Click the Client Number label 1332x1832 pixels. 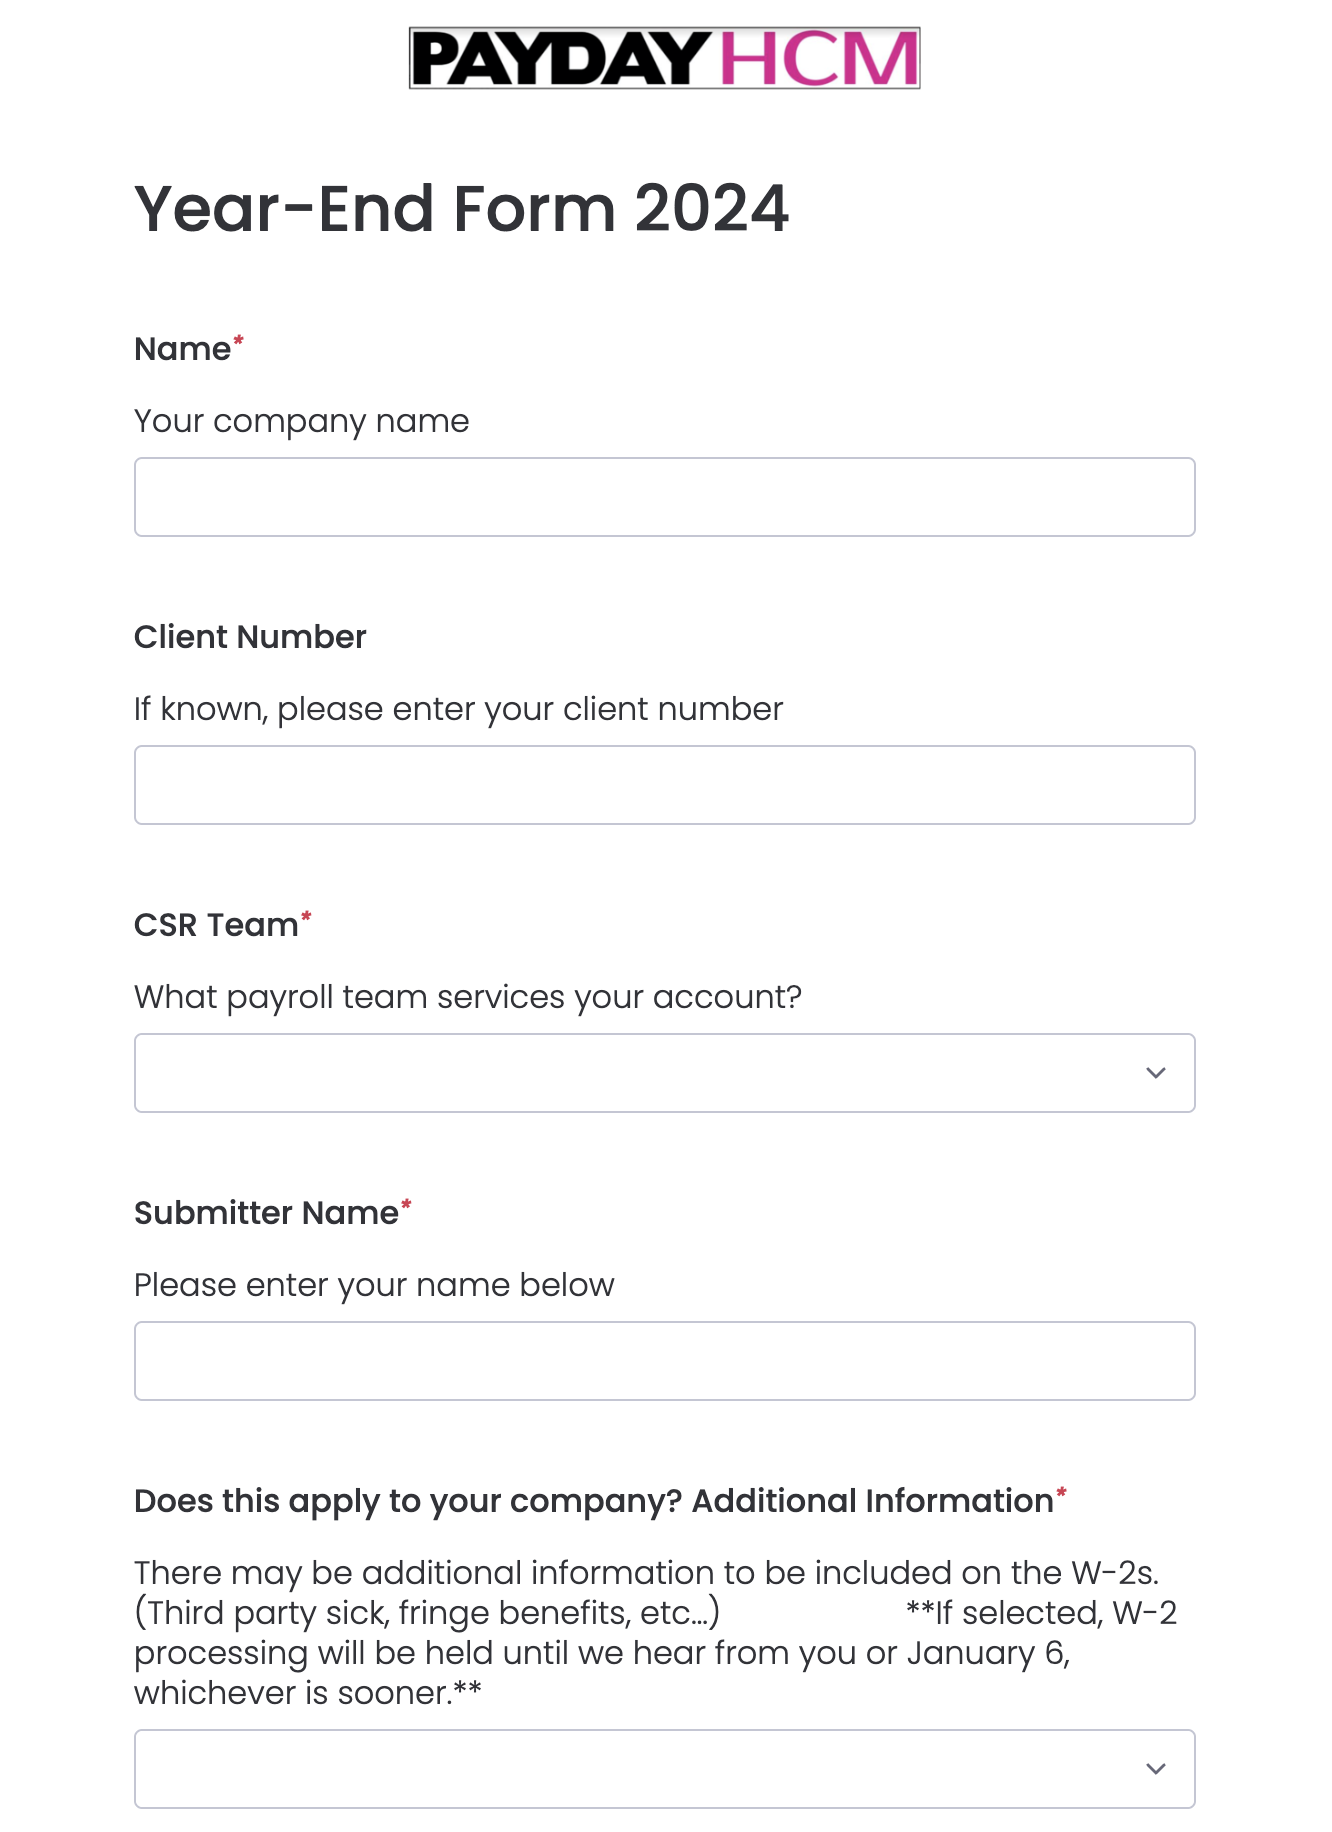(x=250, y=637)
